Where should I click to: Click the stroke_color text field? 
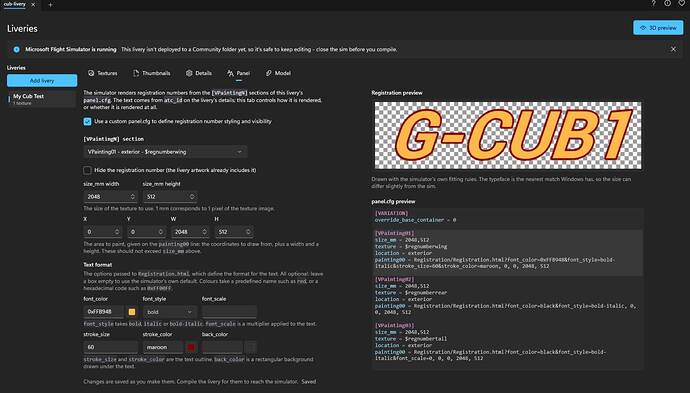click(163, 347)
